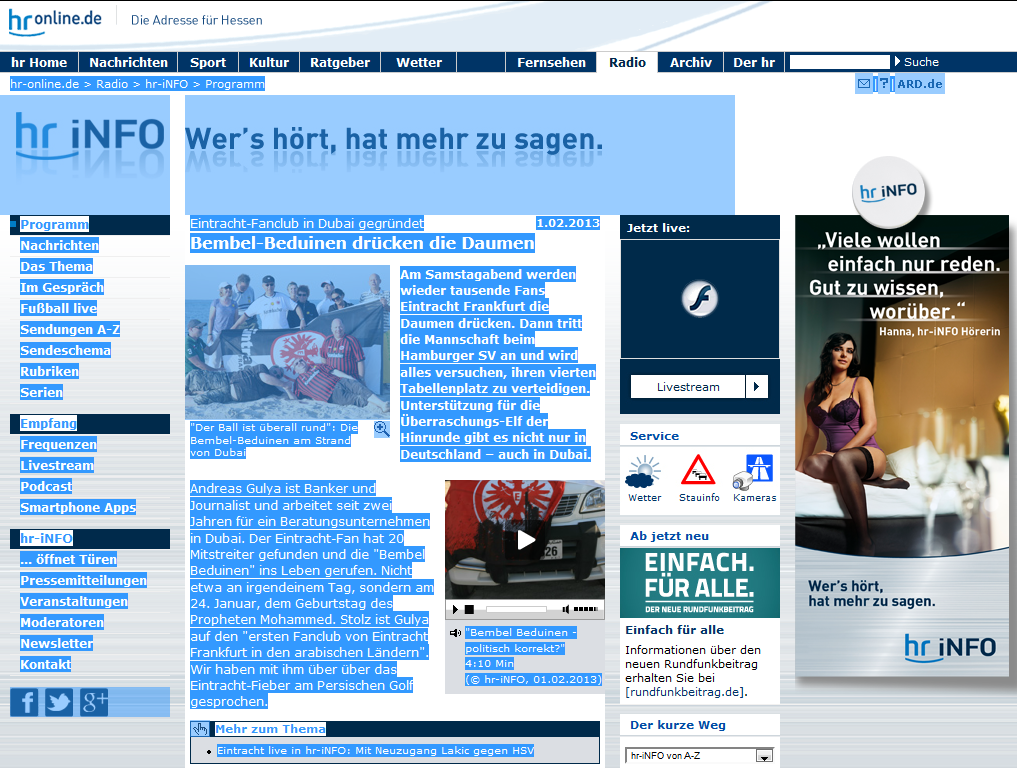1017x768 pixels.
Task: Mute the audio player speaker
Action: (x=566, y=609)
